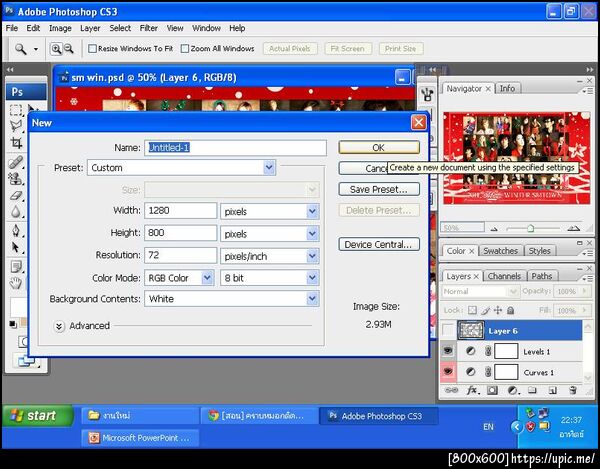Click the lock position icon
The image size is (600, 469).
[x=498, y=310]
